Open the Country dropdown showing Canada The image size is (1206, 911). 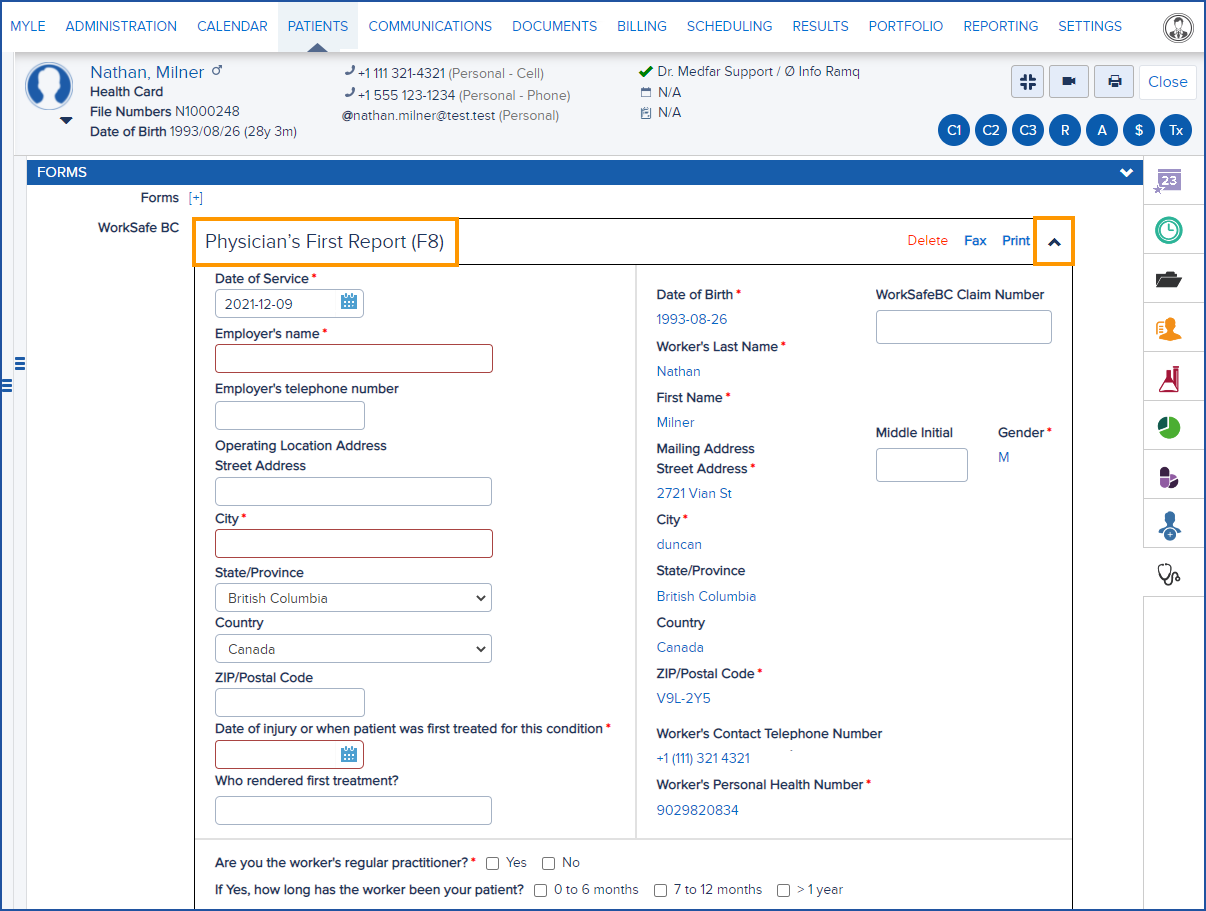coord(353,648)
